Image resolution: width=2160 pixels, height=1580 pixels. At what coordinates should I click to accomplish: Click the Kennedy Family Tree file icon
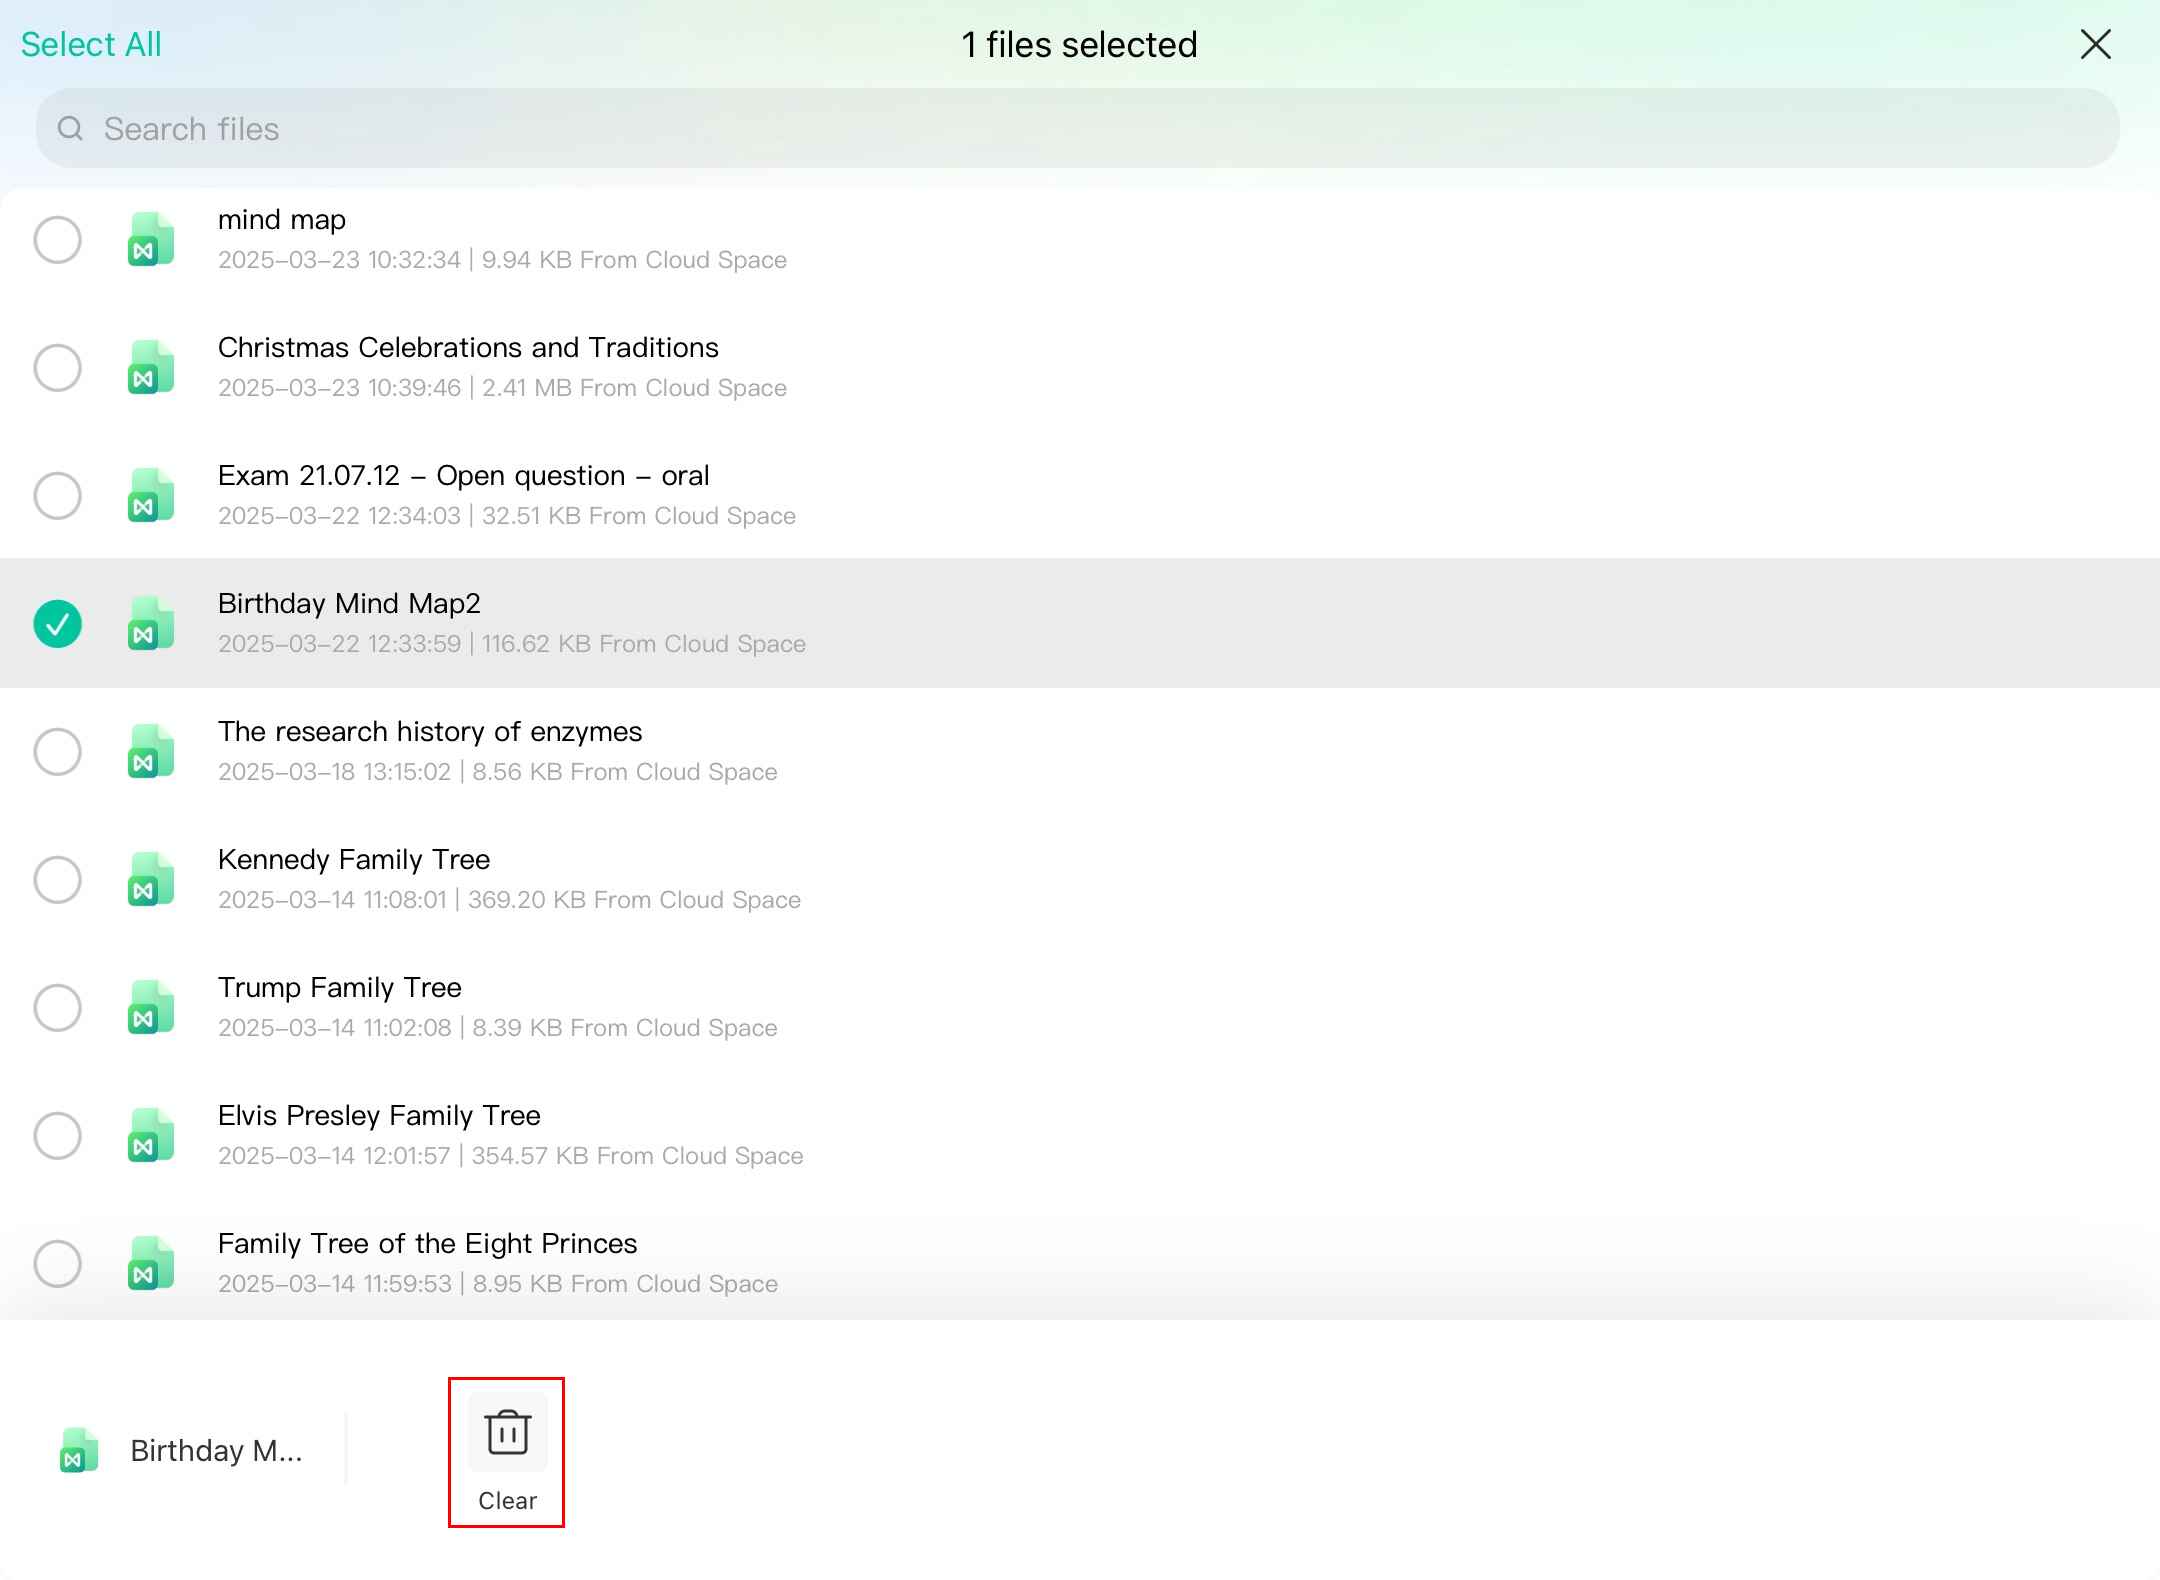pyautogui.click(x=151, y=879)
